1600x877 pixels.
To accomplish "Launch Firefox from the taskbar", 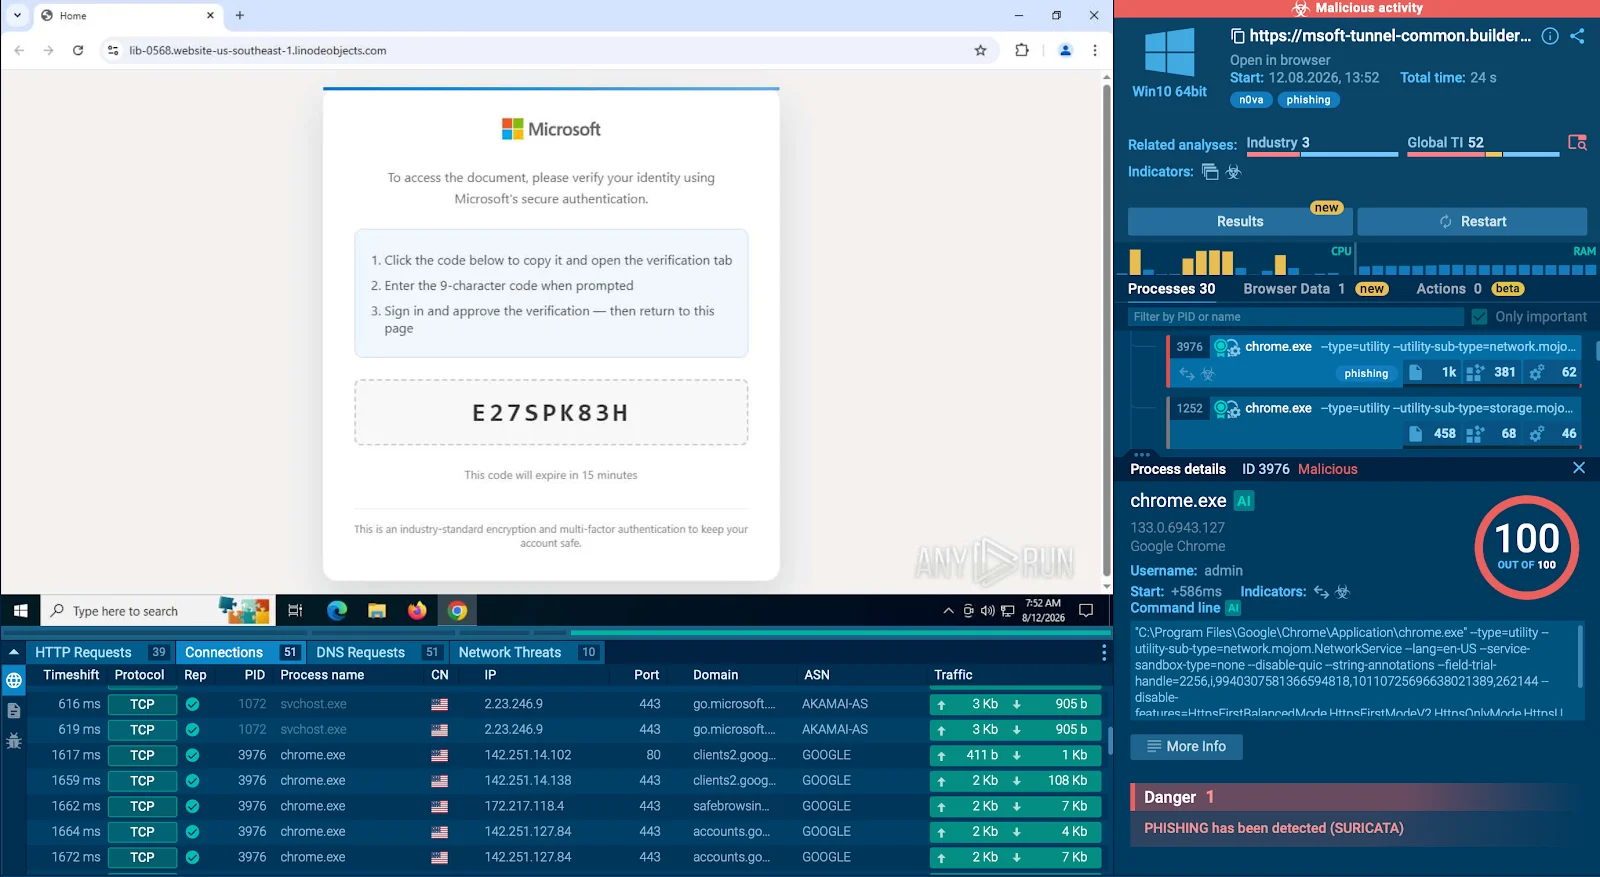I will click(x=417, y=611).
